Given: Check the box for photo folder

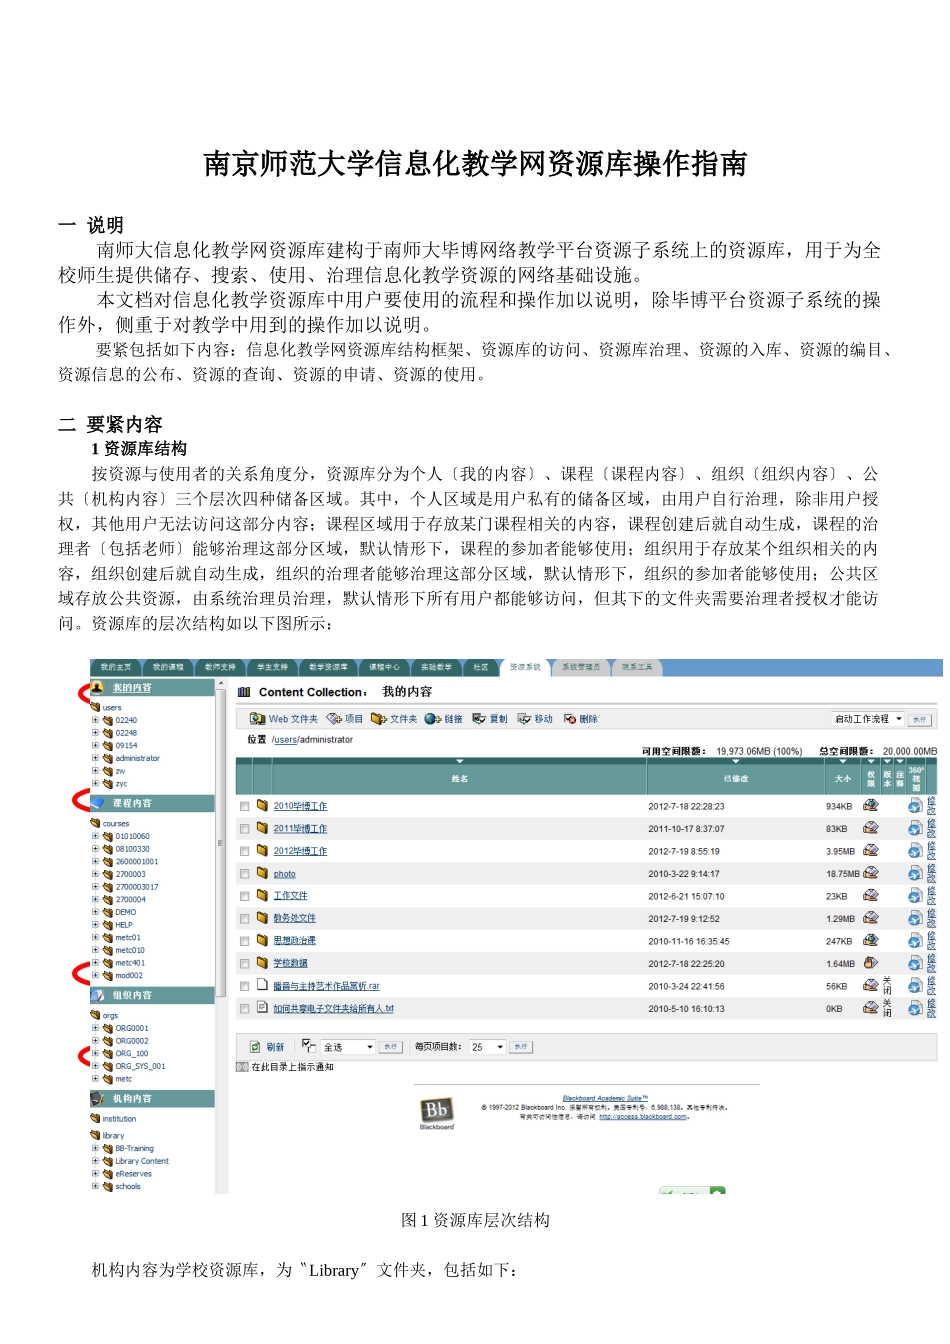Looking at the screenshot, I should pyautogui.click(x=244, y=874).
